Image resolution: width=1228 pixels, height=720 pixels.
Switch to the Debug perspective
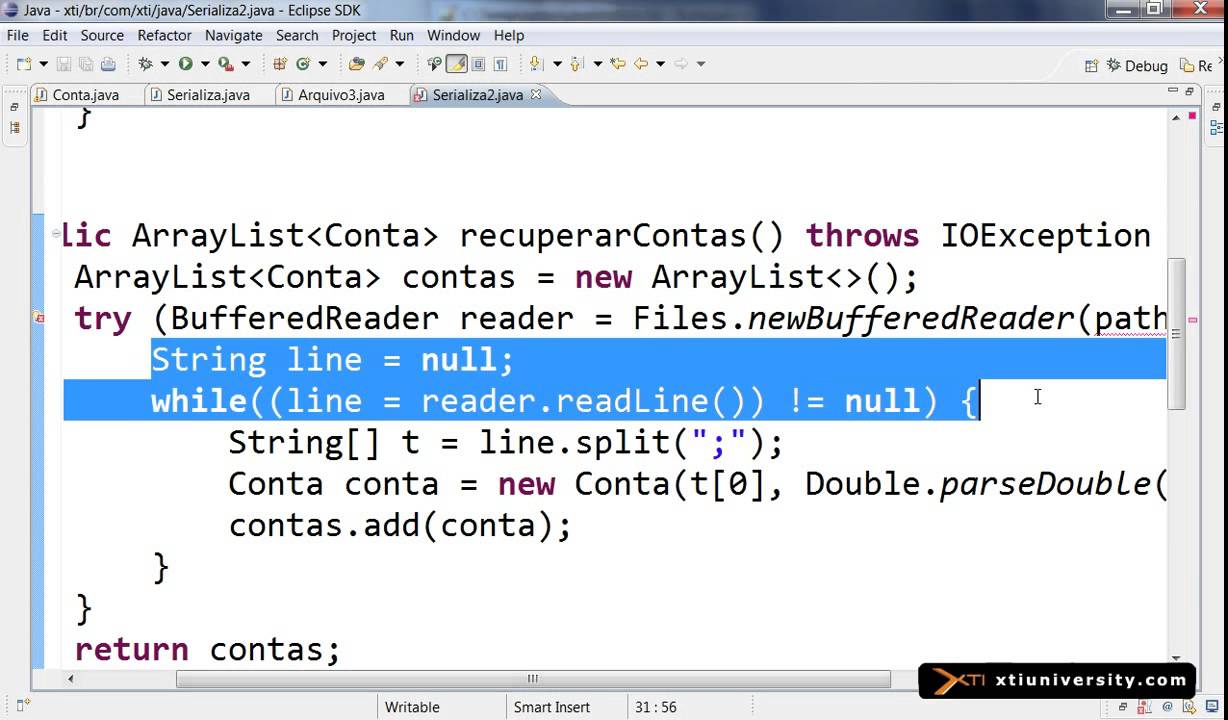click(x=1137, y=66)
